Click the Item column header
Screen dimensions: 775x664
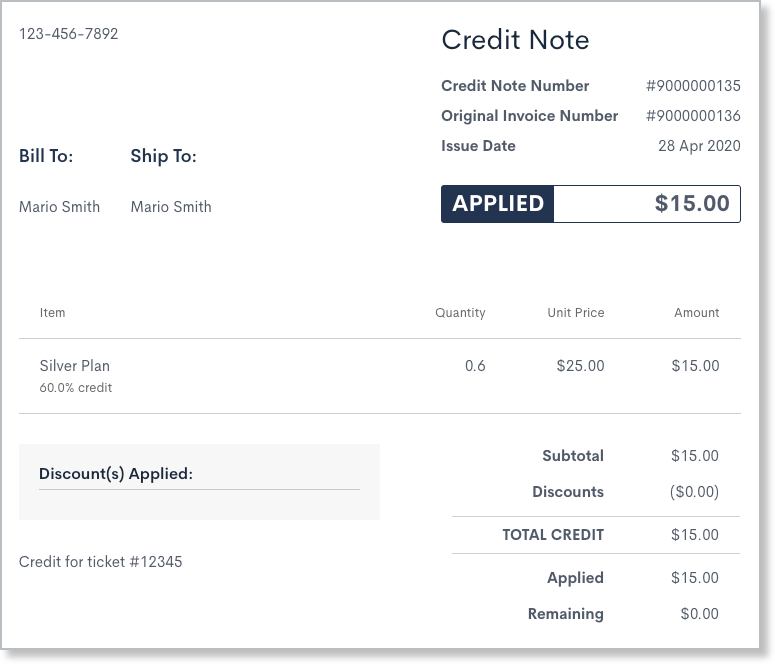tap(52, 313)
